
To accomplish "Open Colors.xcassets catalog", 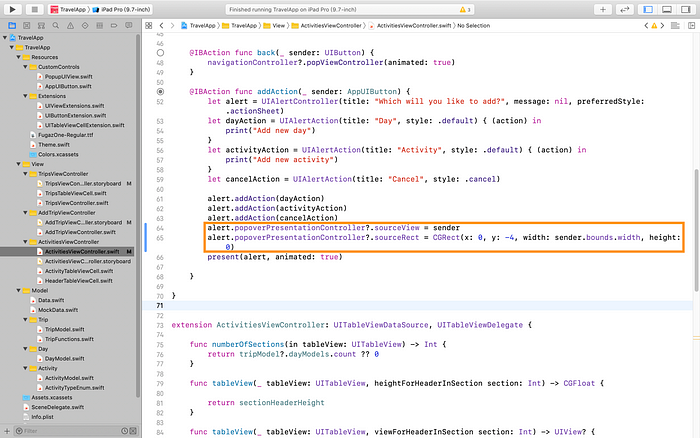I will (x=58, y=154).
